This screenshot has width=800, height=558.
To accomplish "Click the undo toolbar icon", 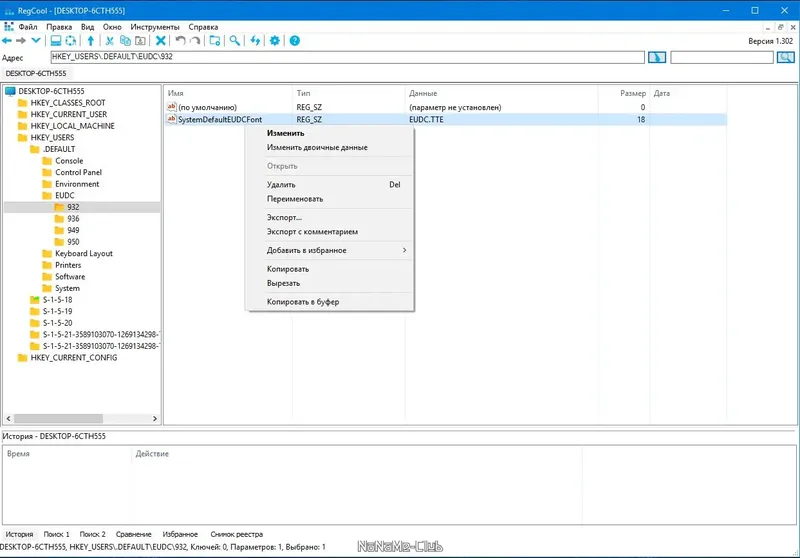I will point(180,41).
